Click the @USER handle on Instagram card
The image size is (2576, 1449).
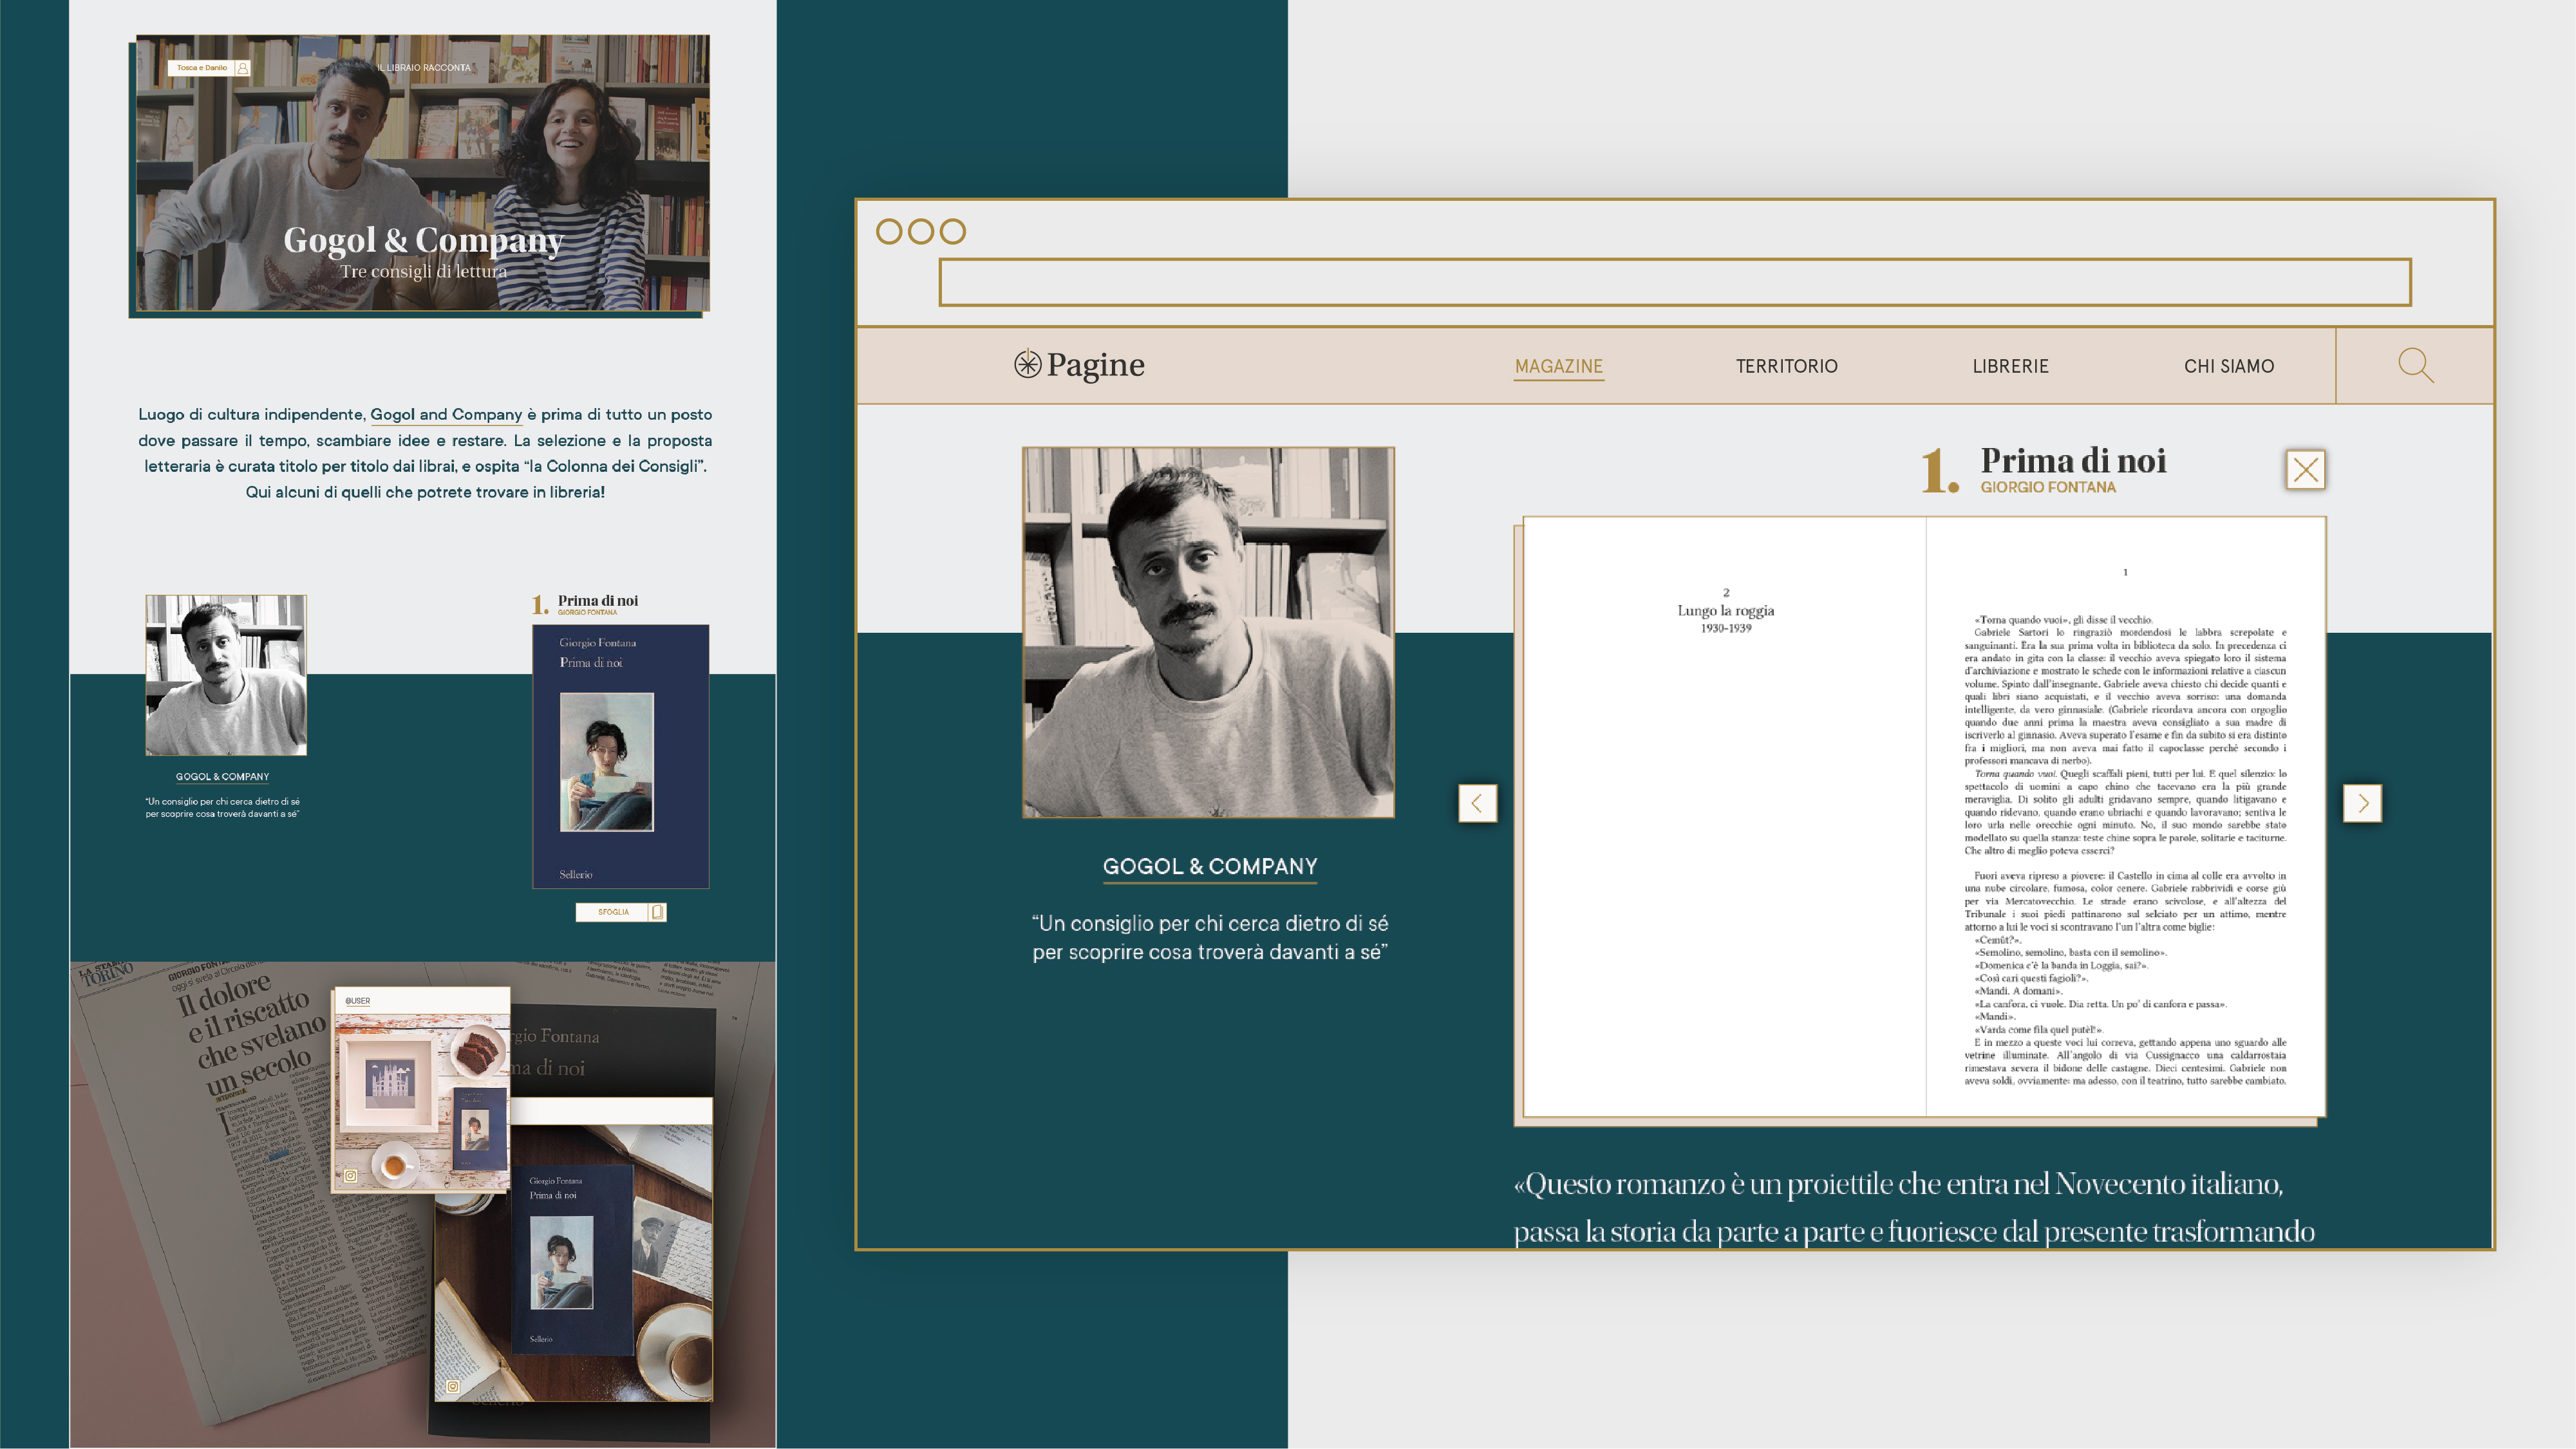pos(358,1001)
